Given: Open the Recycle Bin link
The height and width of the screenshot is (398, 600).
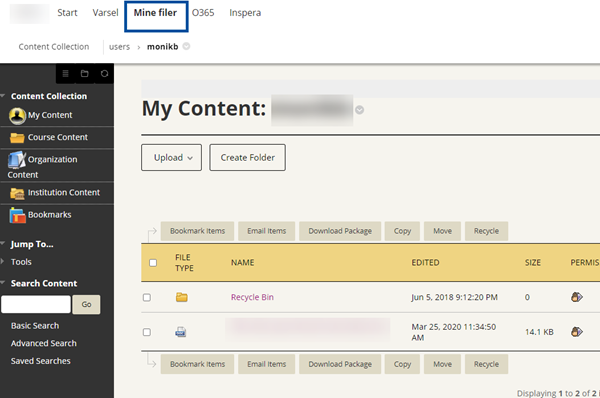Looking at the screenshot, I should 252,297.
